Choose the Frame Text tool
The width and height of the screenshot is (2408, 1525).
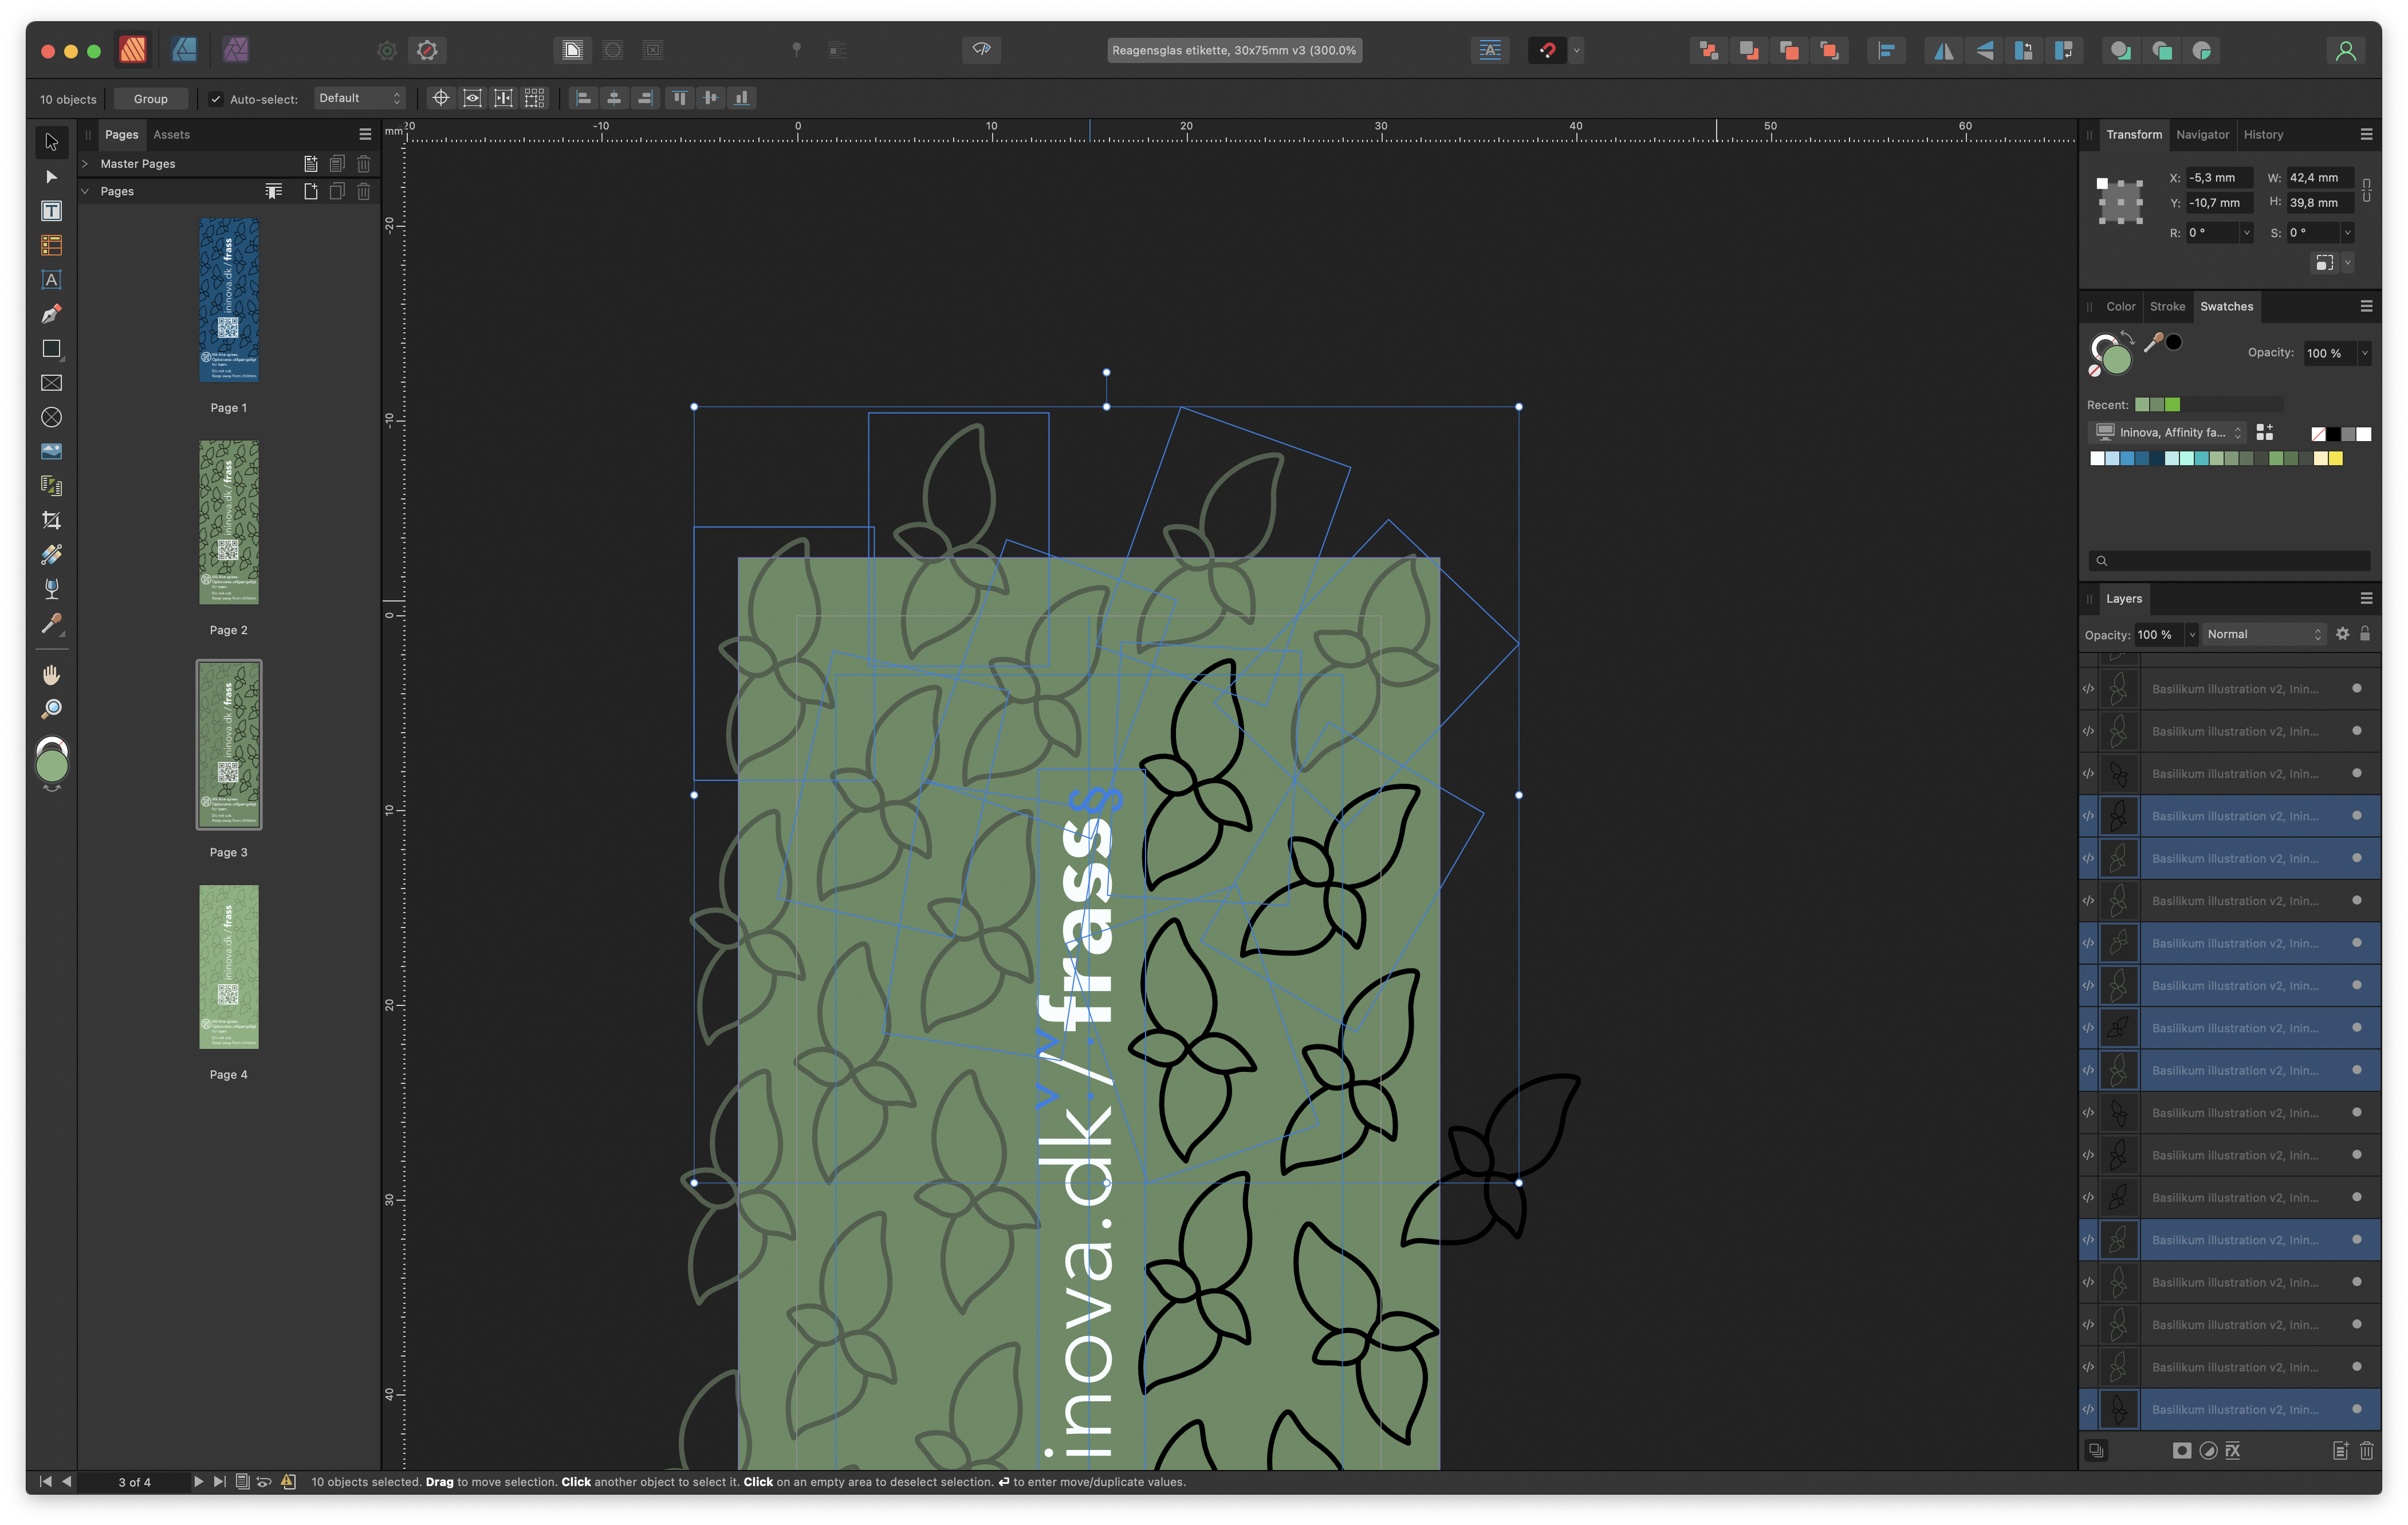pos(51,211)
